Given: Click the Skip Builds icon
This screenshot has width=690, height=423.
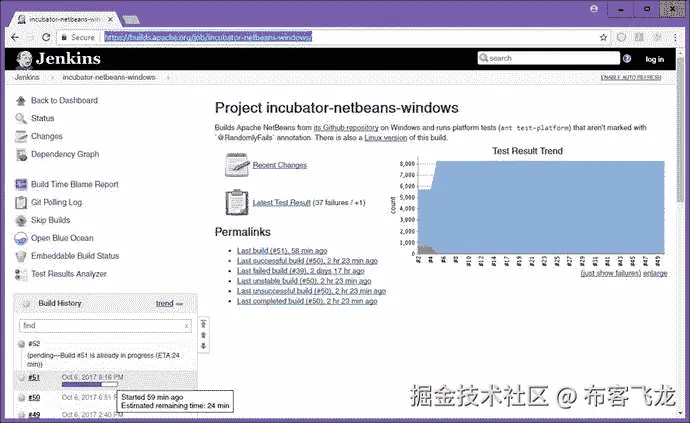Looking at the screenshot, I should [x=21, y=221].
